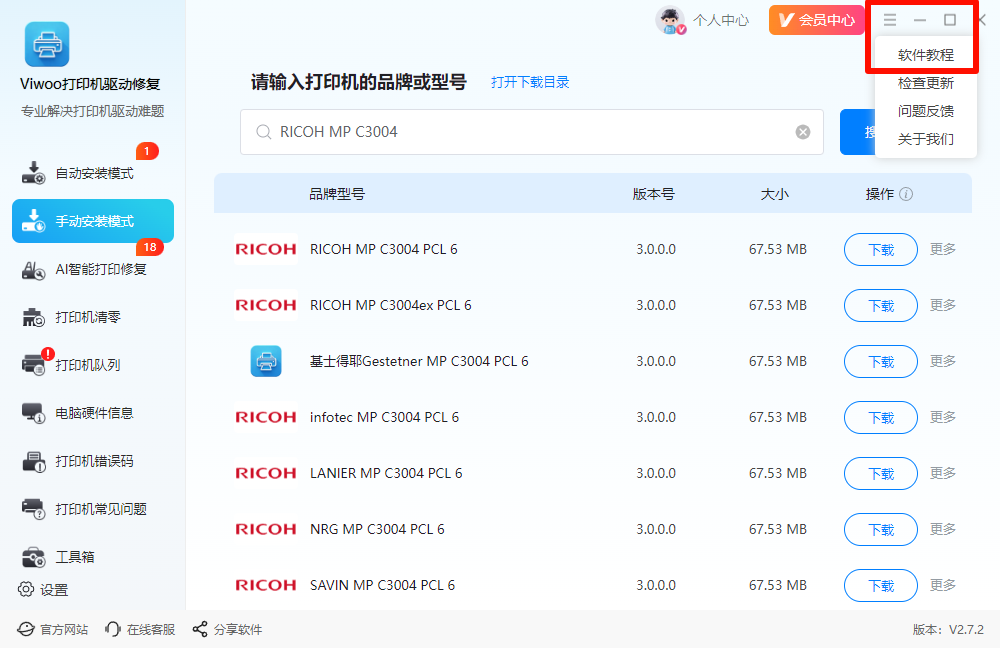Open the 会员中心 button
1000x650 pixels.
click(816, 20)
